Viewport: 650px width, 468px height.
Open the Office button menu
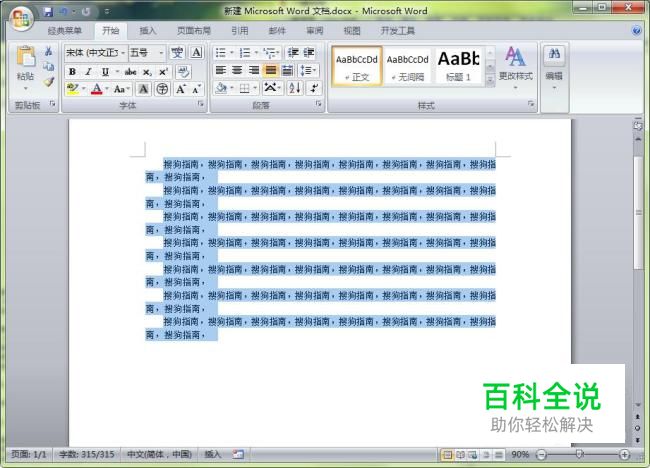[x=22, y=19]
